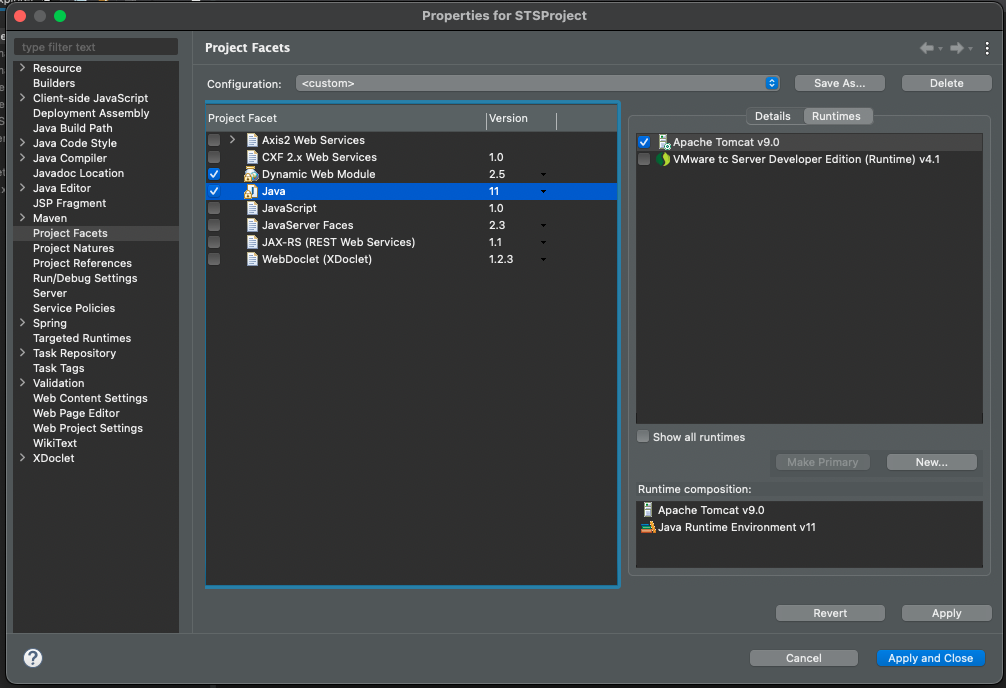Open the Javadoc Location page

click(x=78, y=173)
